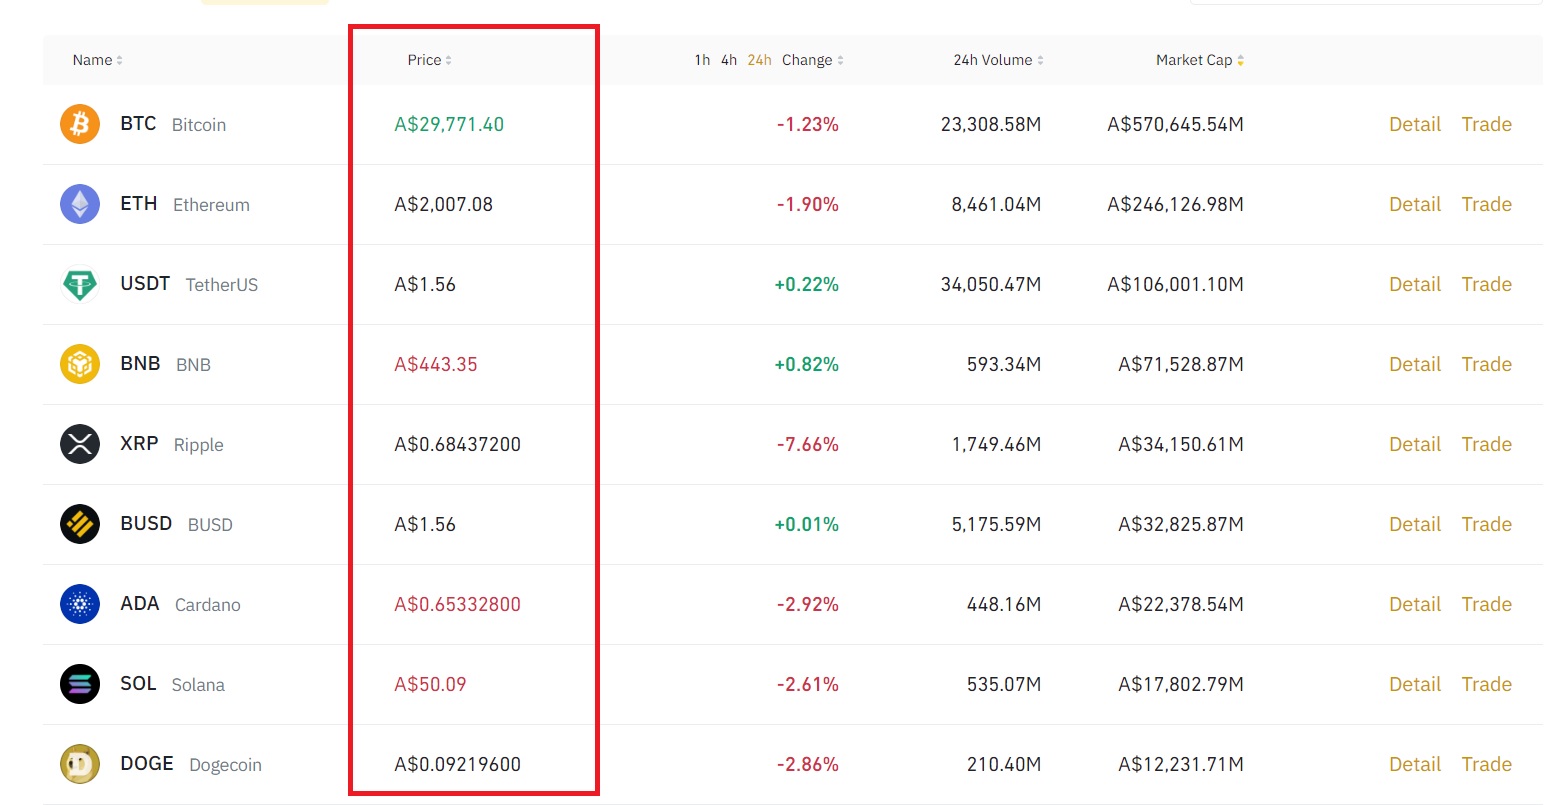Click ADA price A$0.65332800
1557x805 pixels.
[458, 604]
